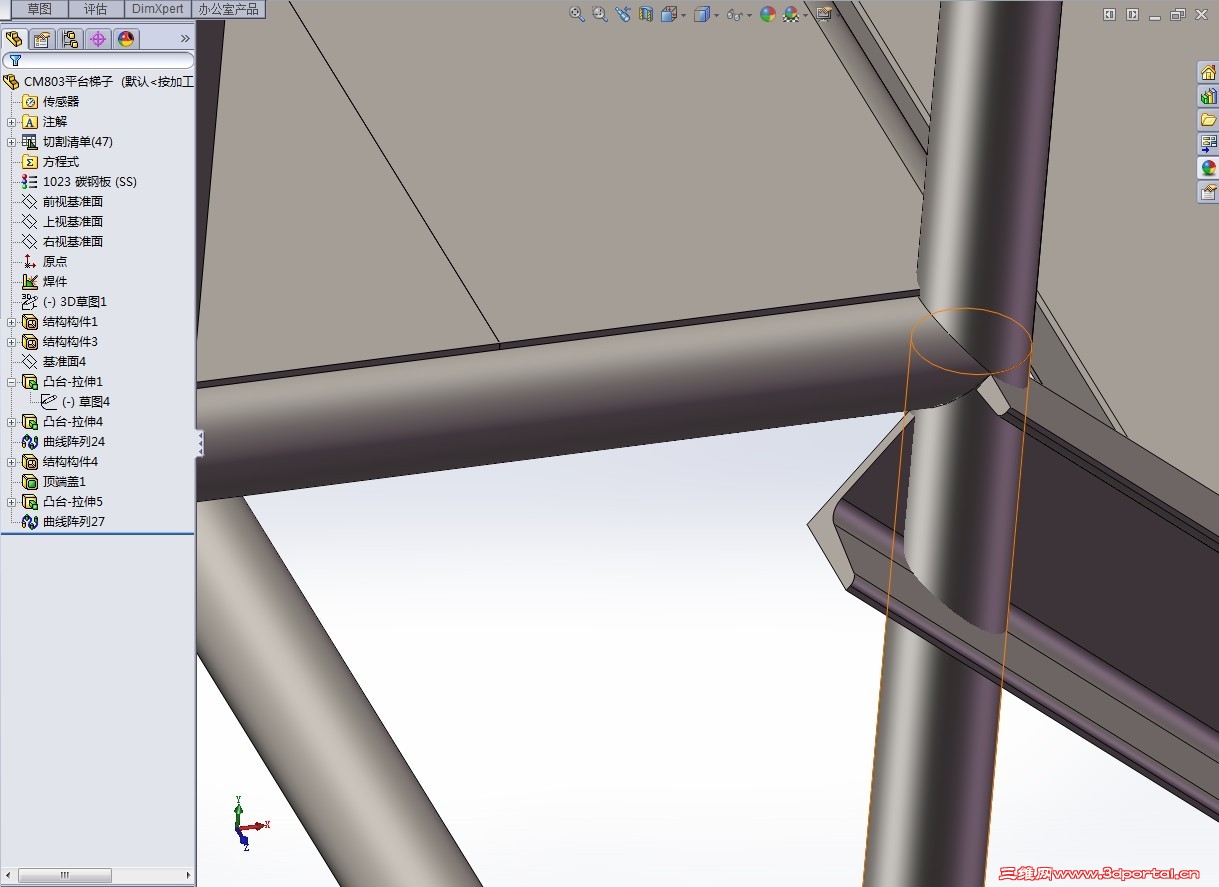Open View Orientation dropdown arrow
The height and width of the screenshot is (887, 1219).
pyautogui.click(x=684, y=15)
